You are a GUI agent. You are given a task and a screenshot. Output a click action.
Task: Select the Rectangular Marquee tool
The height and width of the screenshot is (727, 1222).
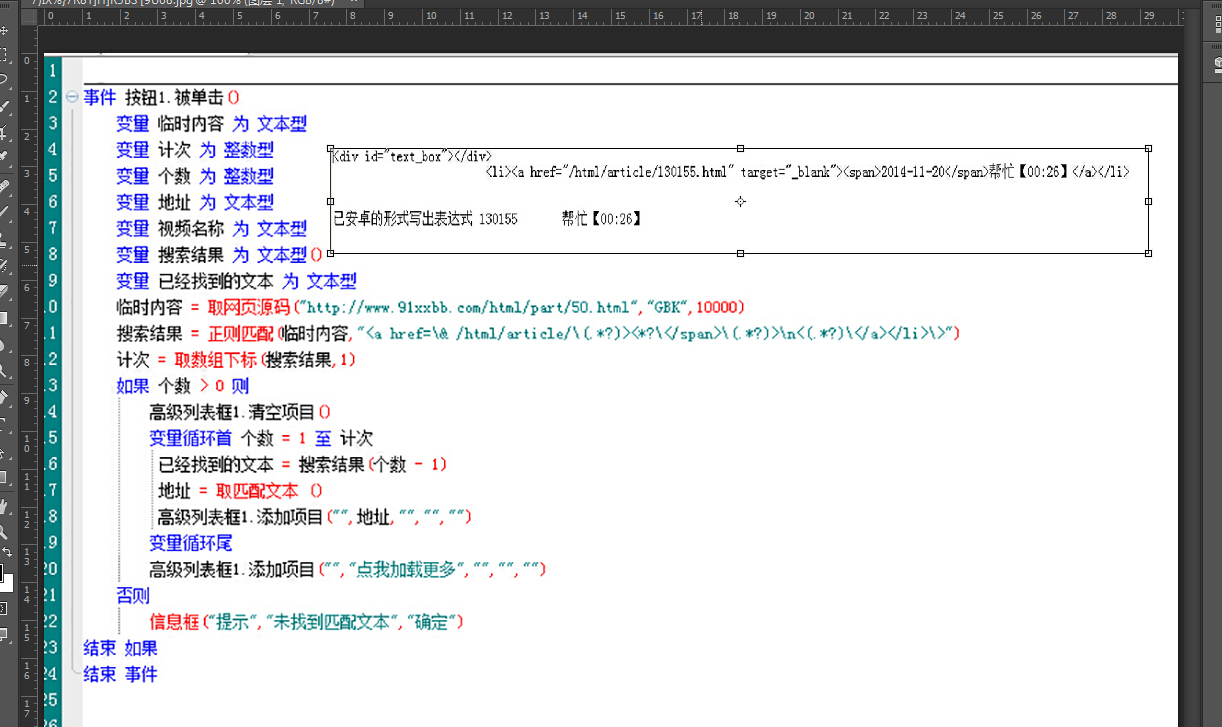[x=4, y=54]
